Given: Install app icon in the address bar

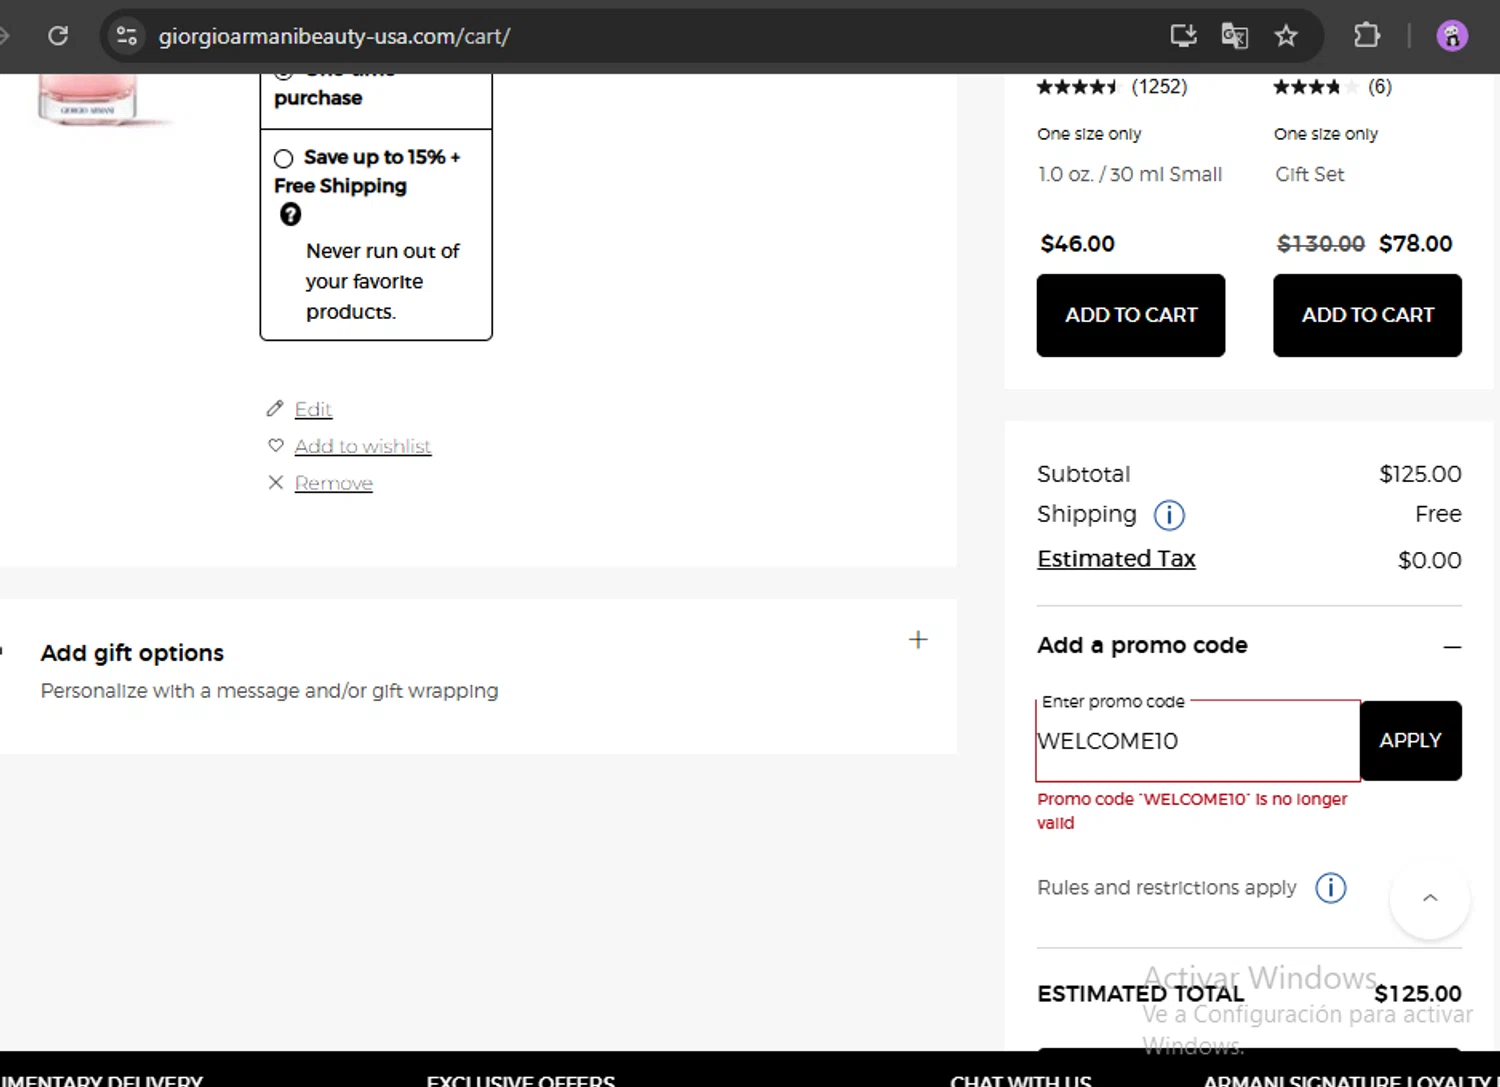Looking at the screenshot, I should (x=1184, y=36).
